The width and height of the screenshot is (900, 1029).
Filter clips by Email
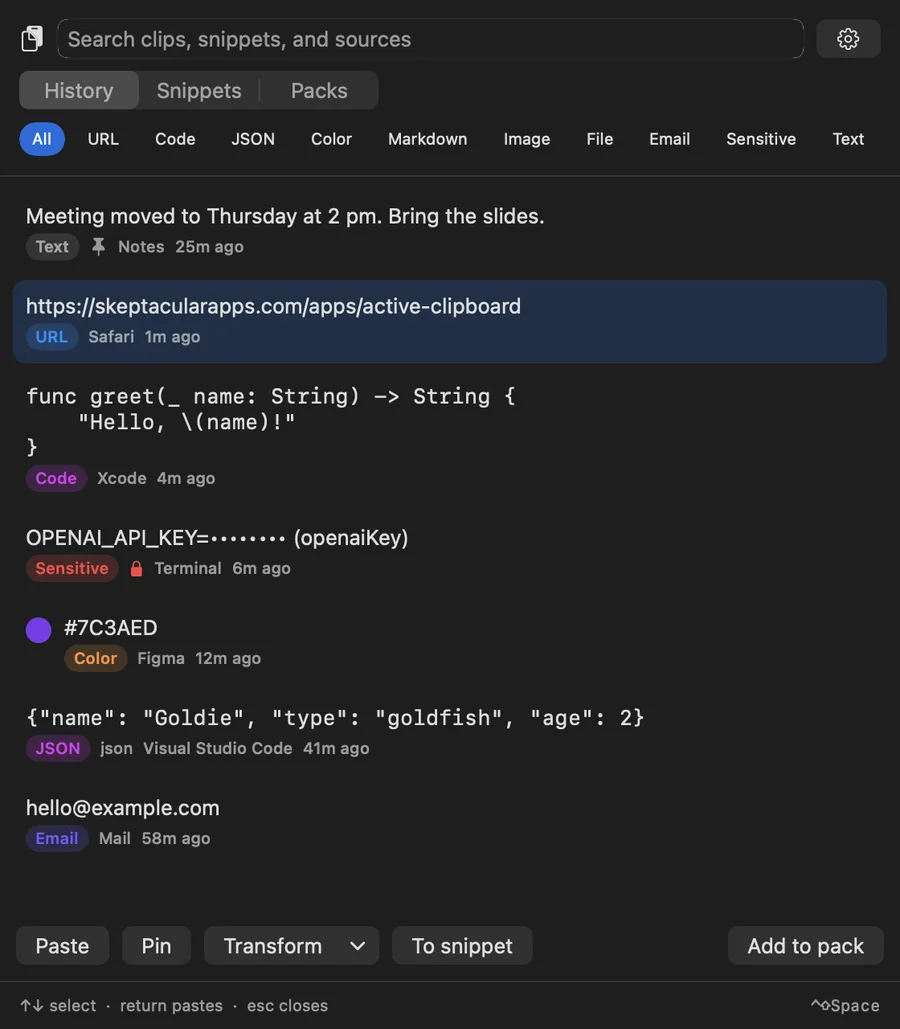(670, 139)
